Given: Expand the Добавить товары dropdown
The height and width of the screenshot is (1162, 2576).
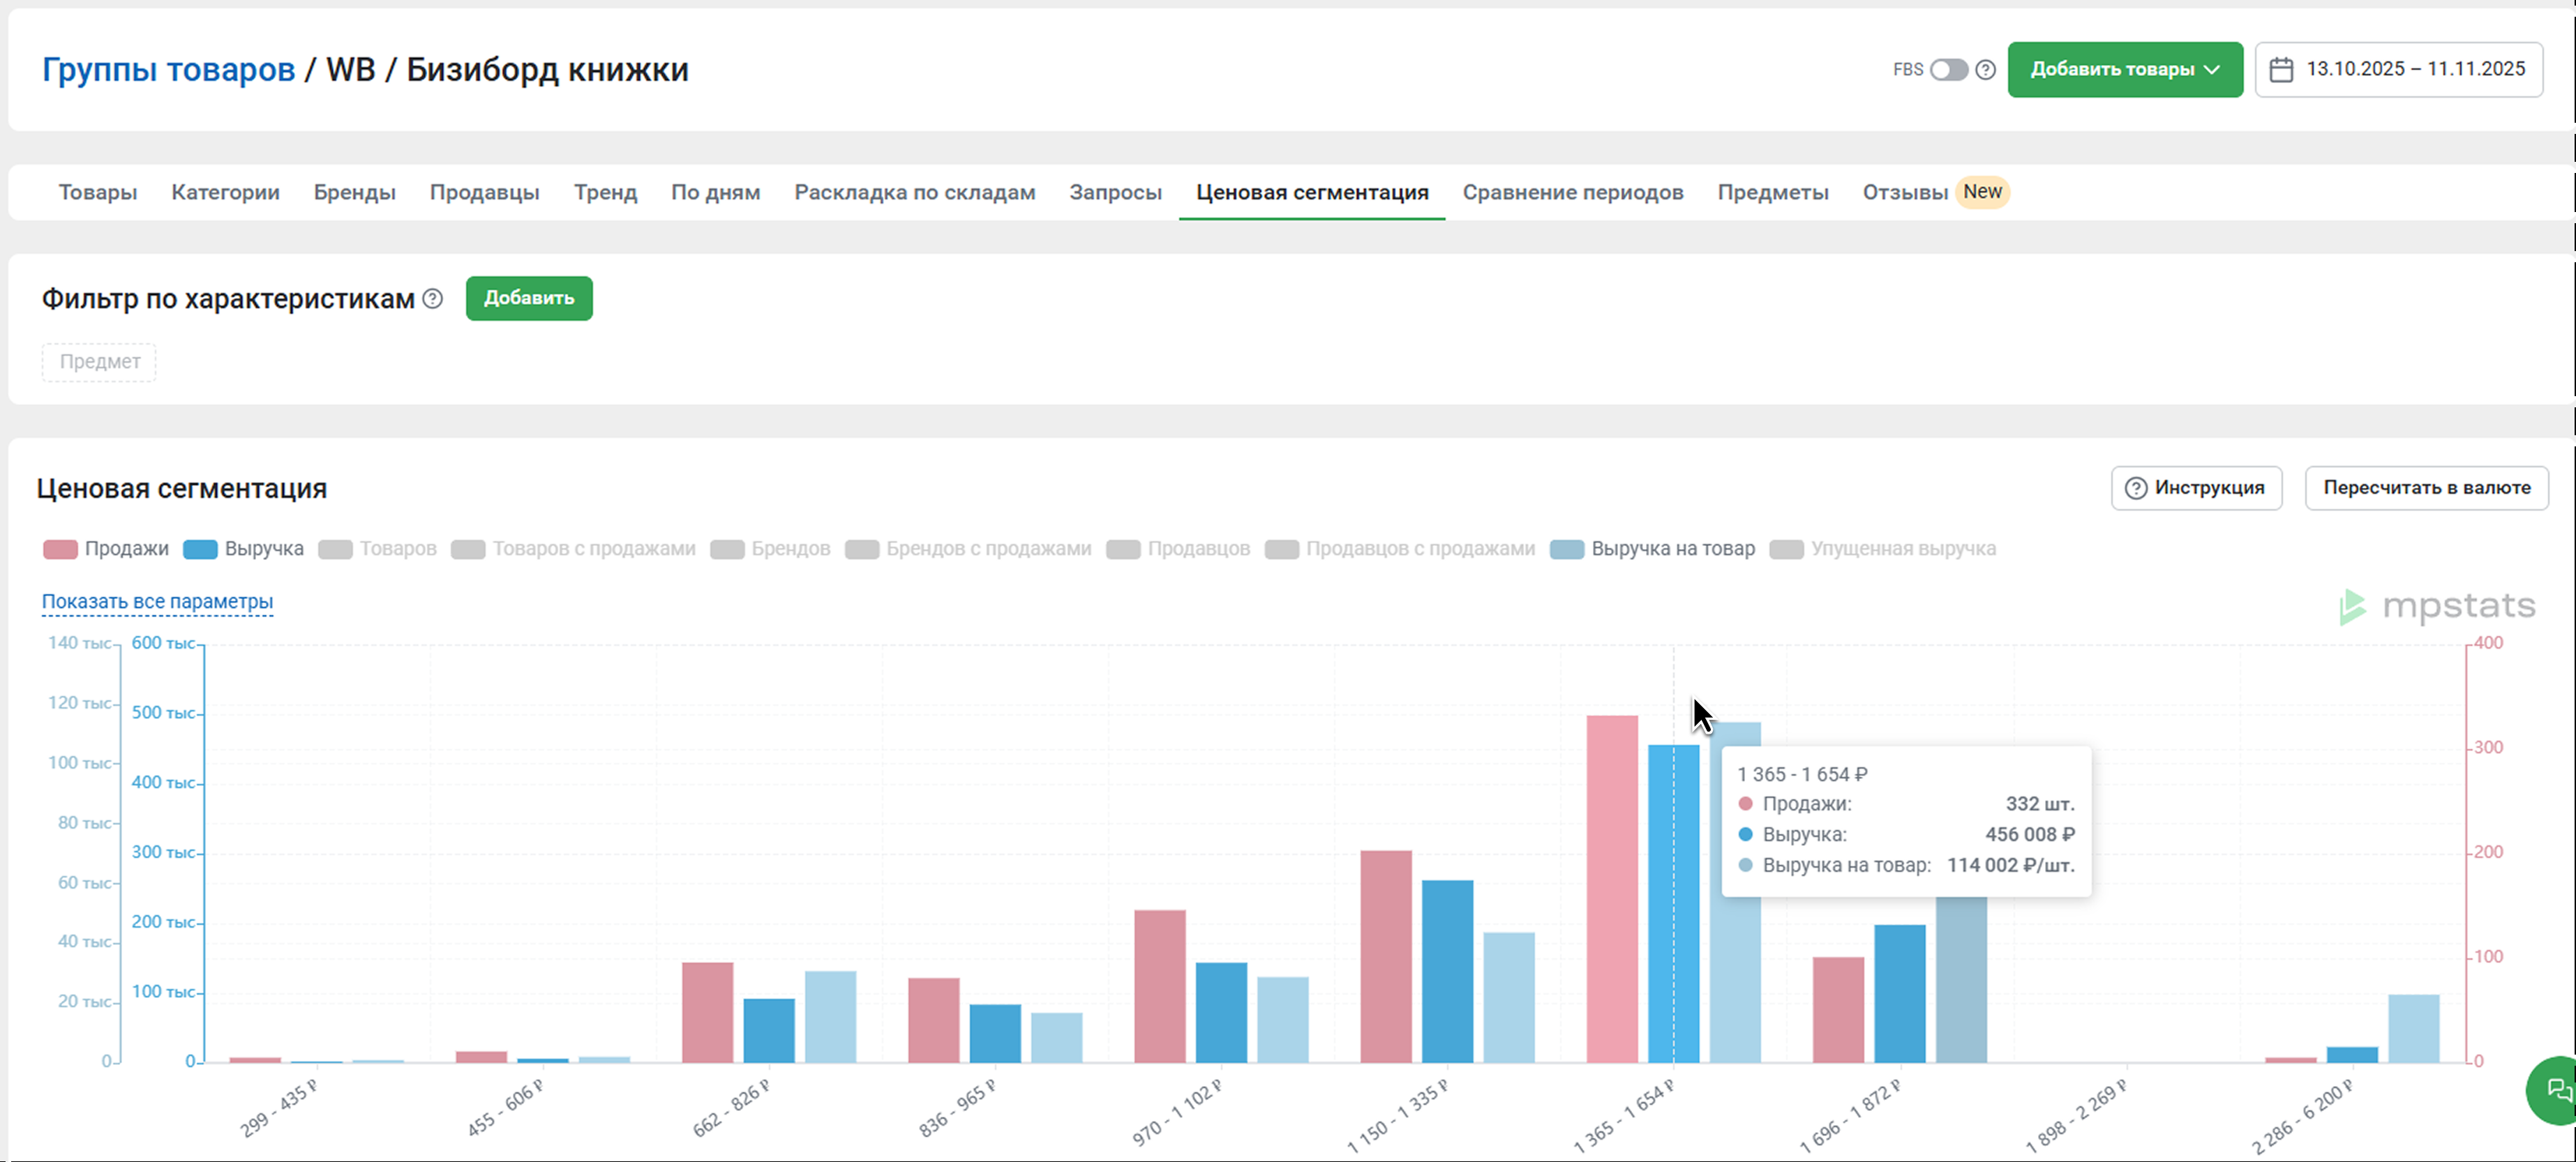Looking at the screenshot, I should tap(2124, 70).
